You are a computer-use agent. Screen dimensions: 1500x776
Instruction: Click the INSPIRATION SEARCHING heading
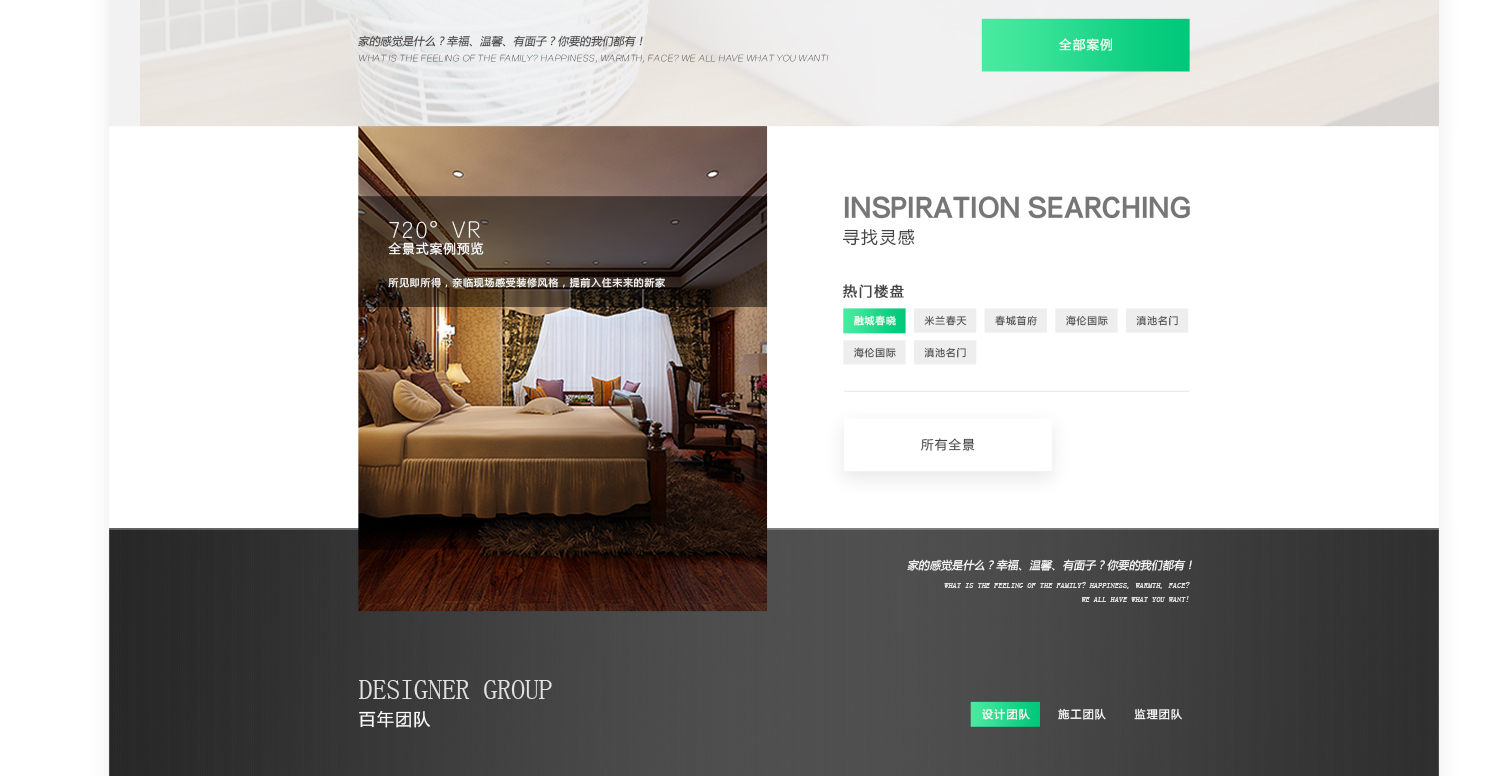1016,208
